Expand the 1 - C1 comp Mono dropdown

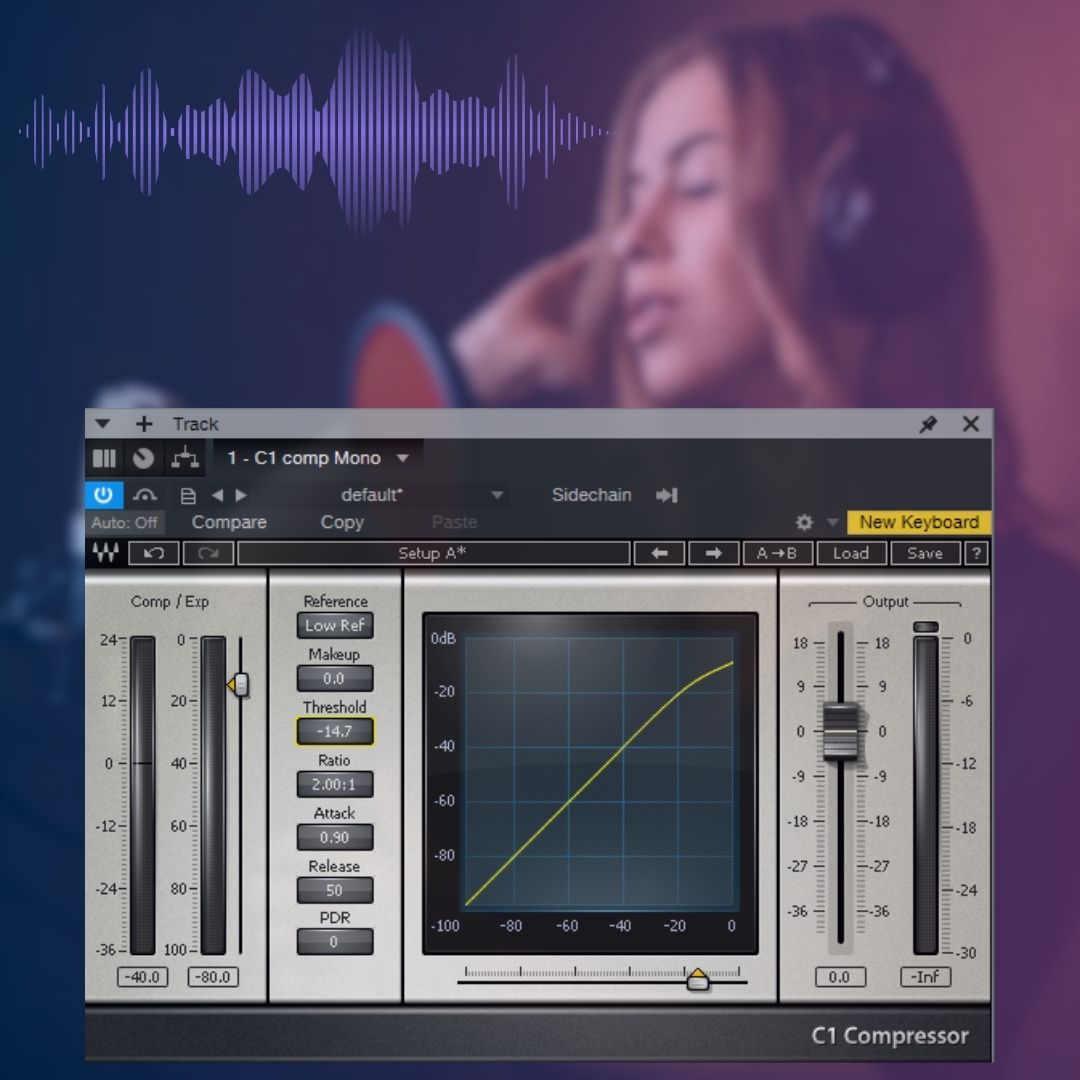[404, 458]
